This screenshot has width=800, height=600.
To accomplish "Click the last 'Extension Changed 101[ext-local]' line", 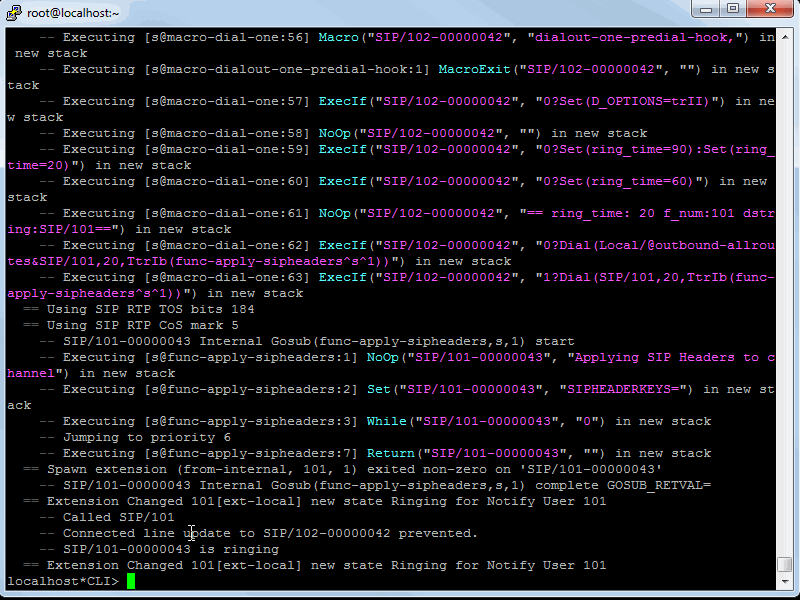I will coord(314,565).
